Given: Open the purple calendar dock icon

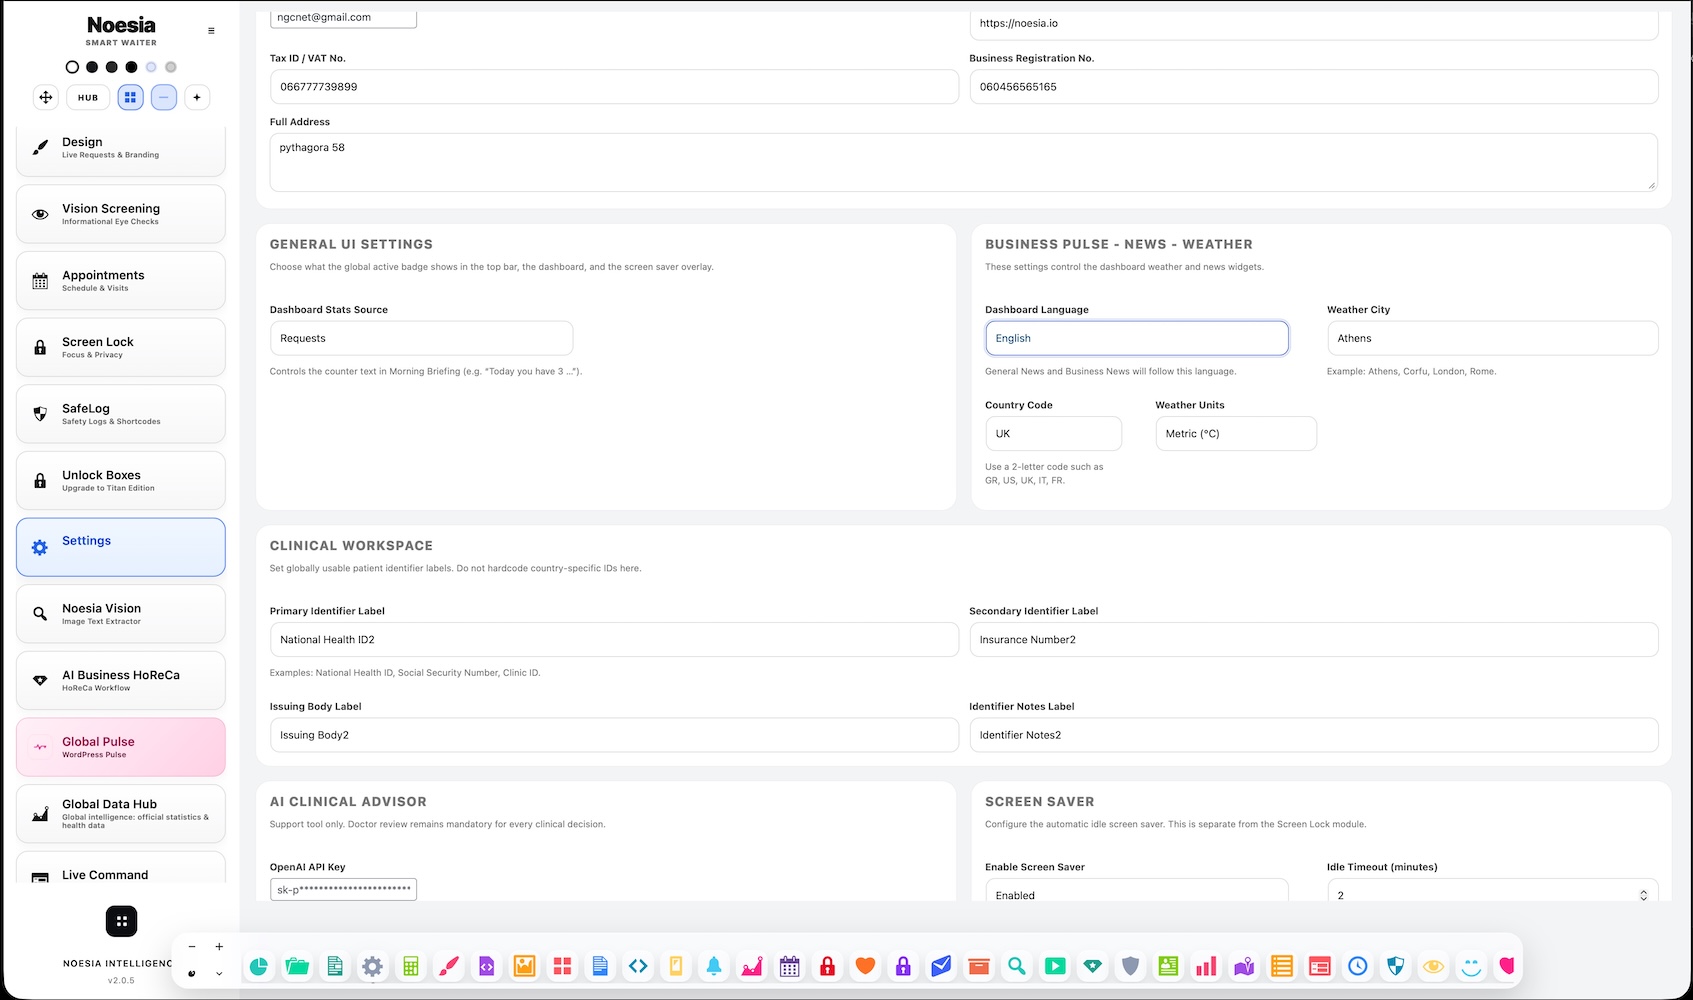Looking at the screenshot, I should tap(790, 966).
